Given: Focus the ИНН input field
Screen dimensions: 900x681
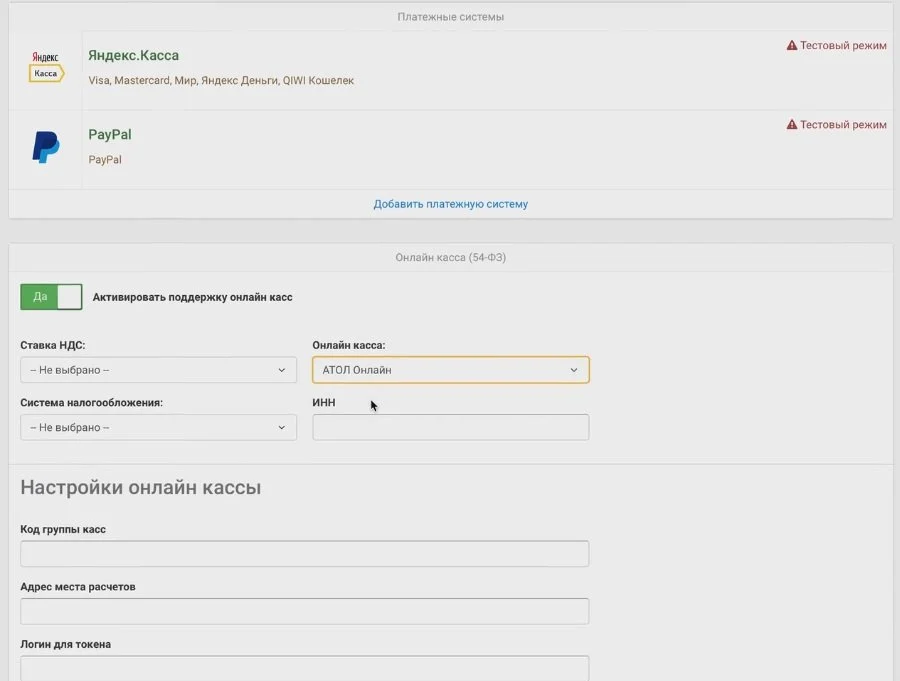Looking at the screenshot, I should click(x=451, y=427).
